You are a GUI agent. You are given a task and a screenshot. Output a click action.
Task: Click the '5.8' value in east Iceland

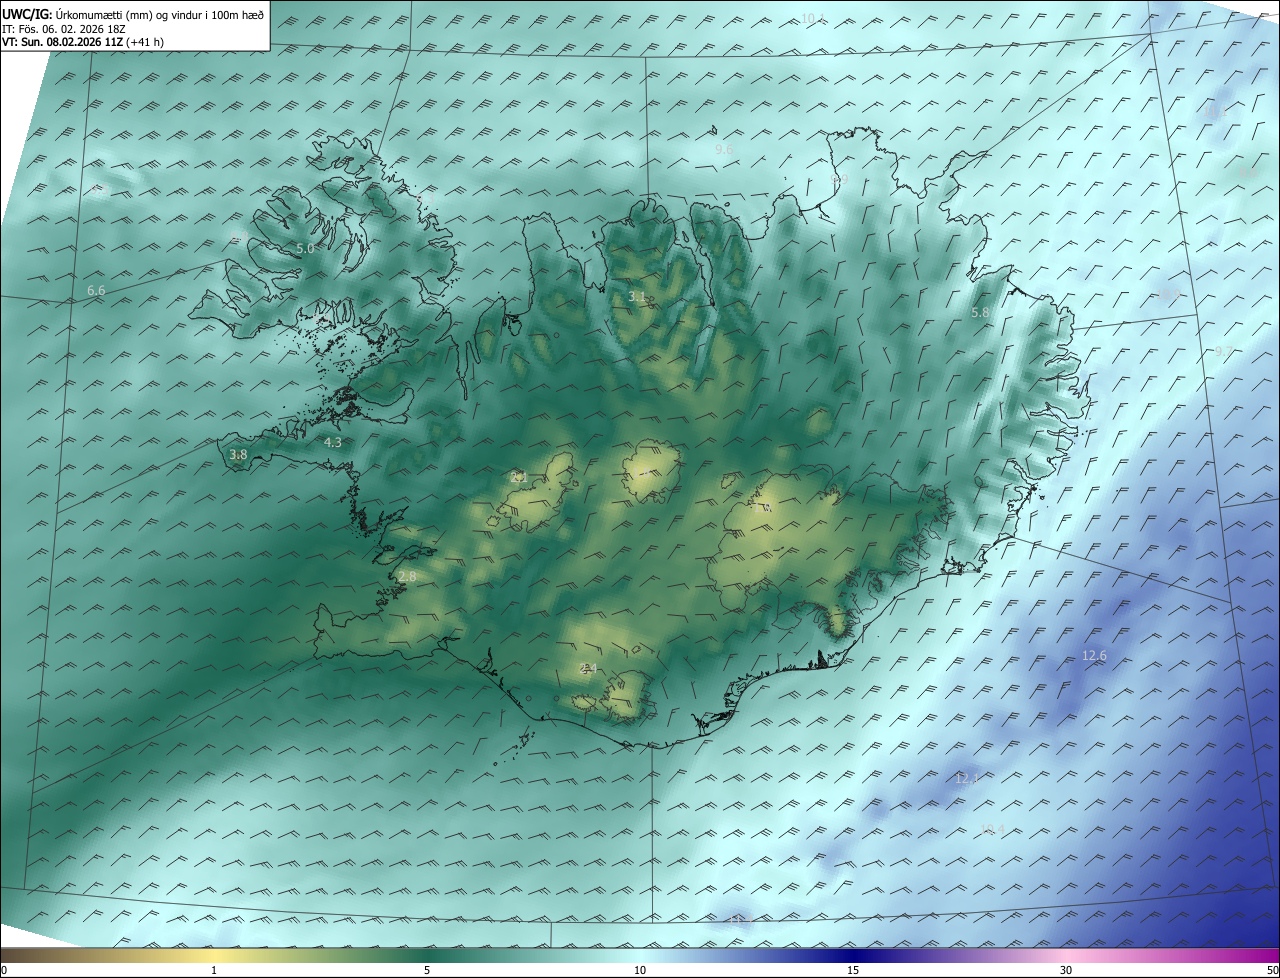(981, 313)
